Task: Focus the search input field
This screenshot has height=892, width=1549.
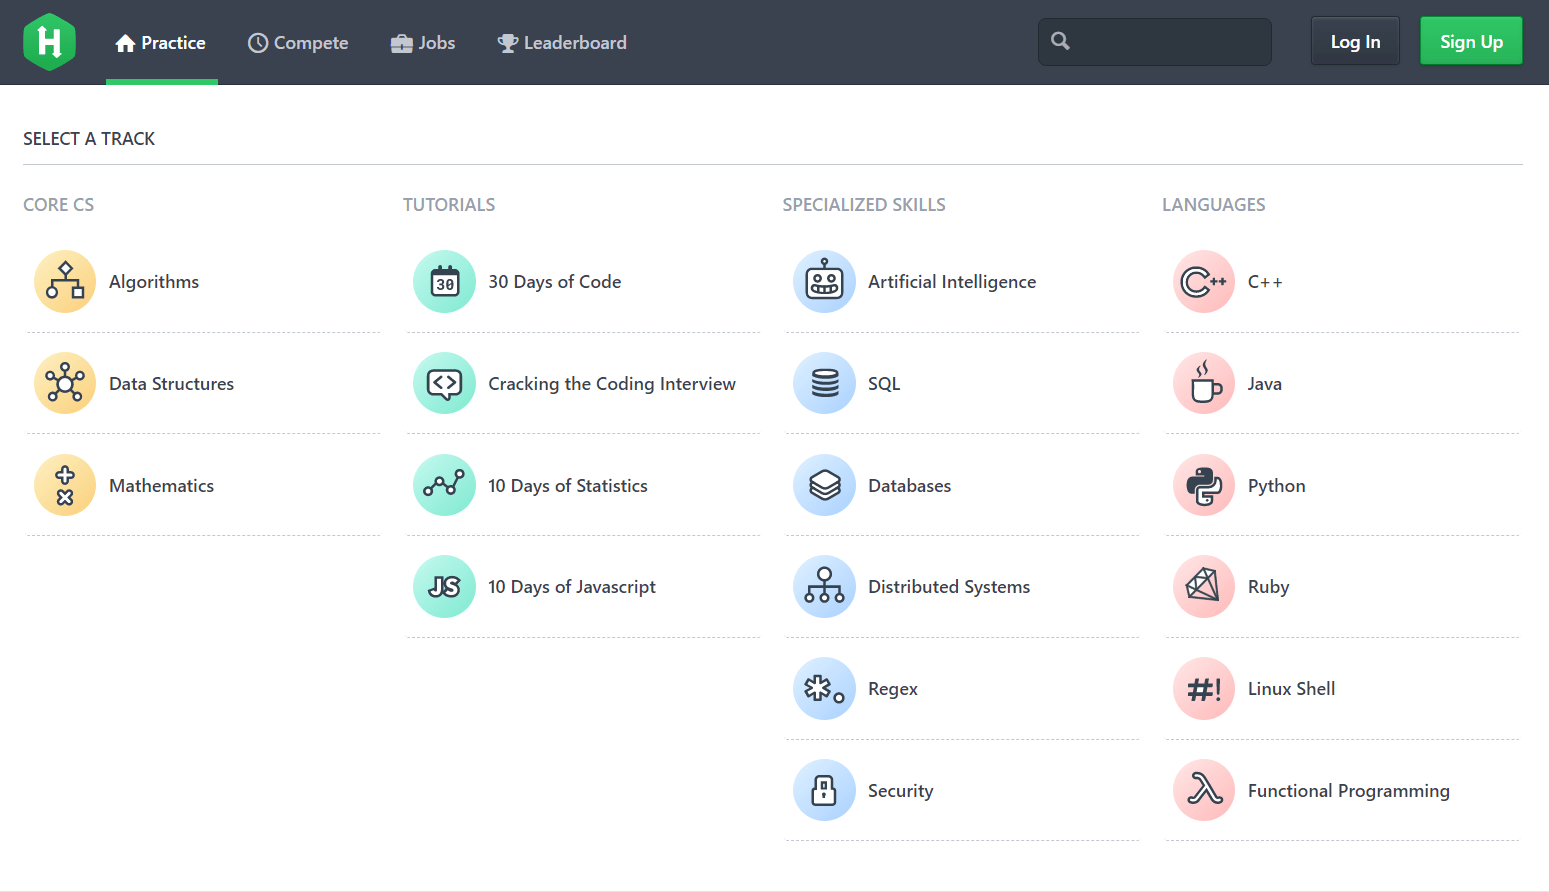Action: coord(1155,41)
